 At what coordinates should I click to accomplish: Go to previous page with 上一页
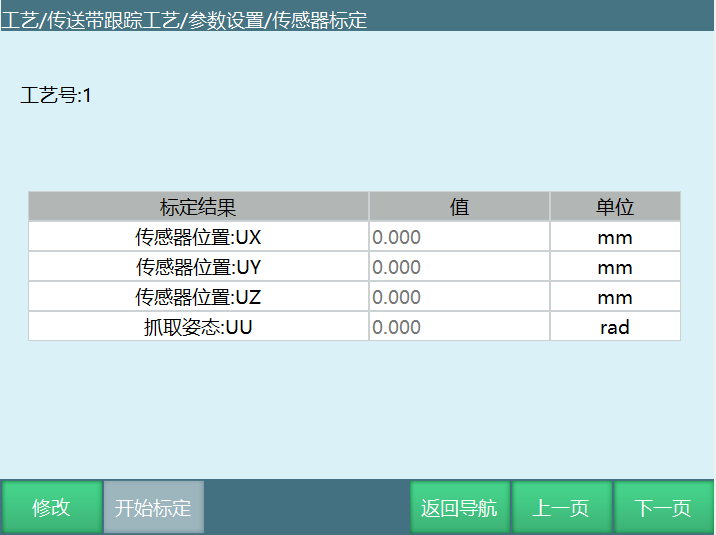561,507
